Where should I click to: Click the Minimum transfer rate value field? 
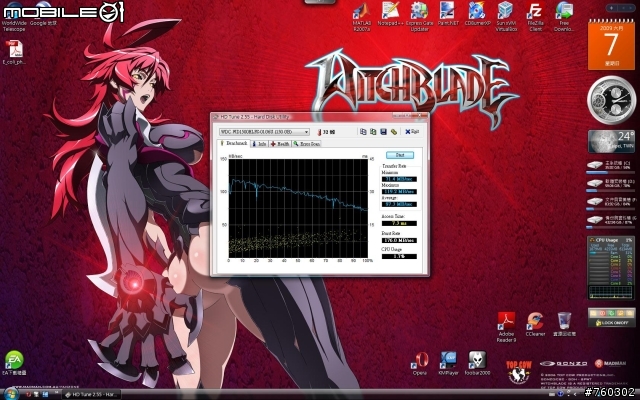coord(399,179)
